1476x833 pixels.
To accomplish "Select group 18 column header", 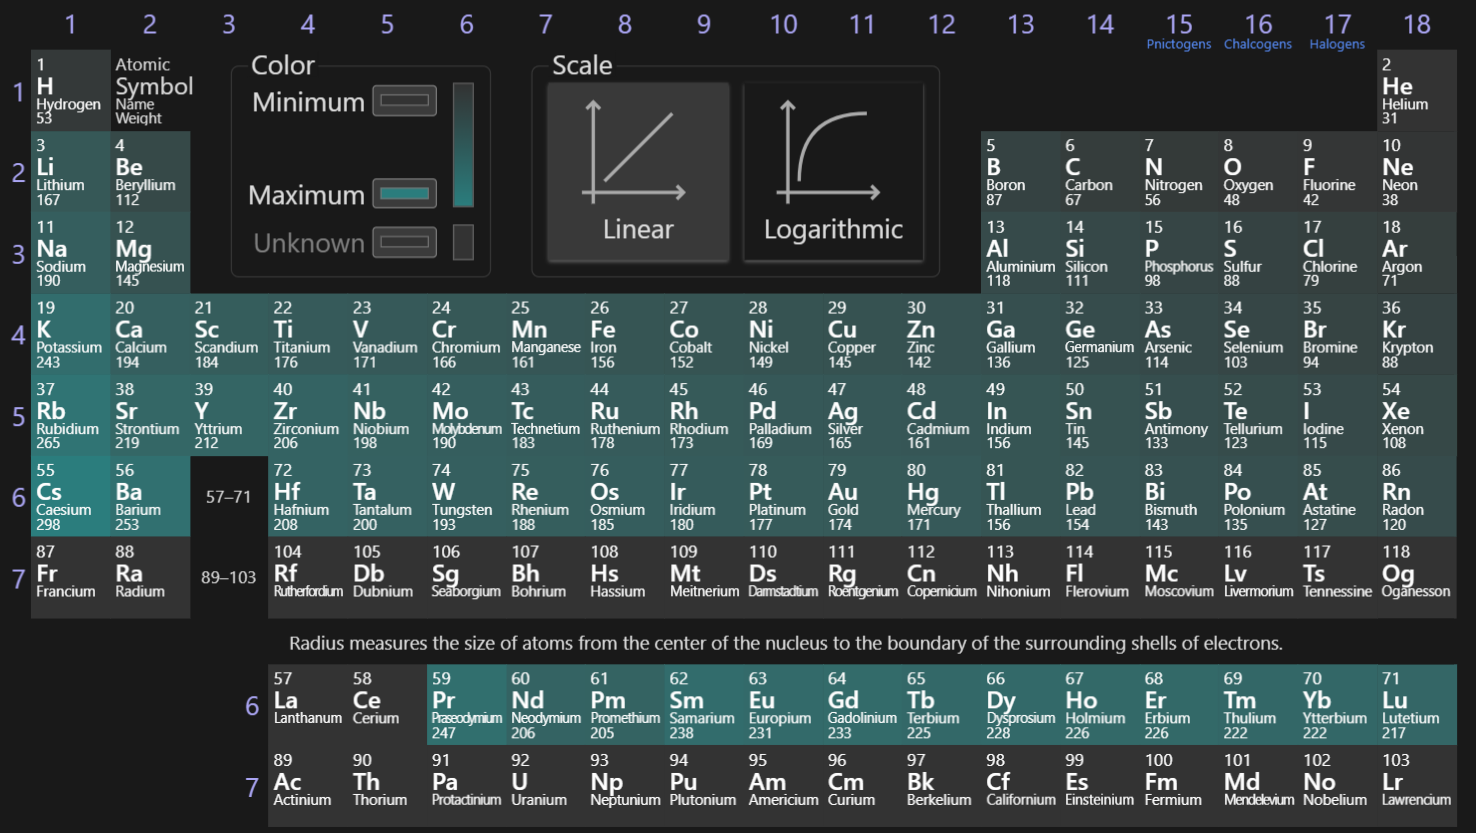I will point(1416,24).
